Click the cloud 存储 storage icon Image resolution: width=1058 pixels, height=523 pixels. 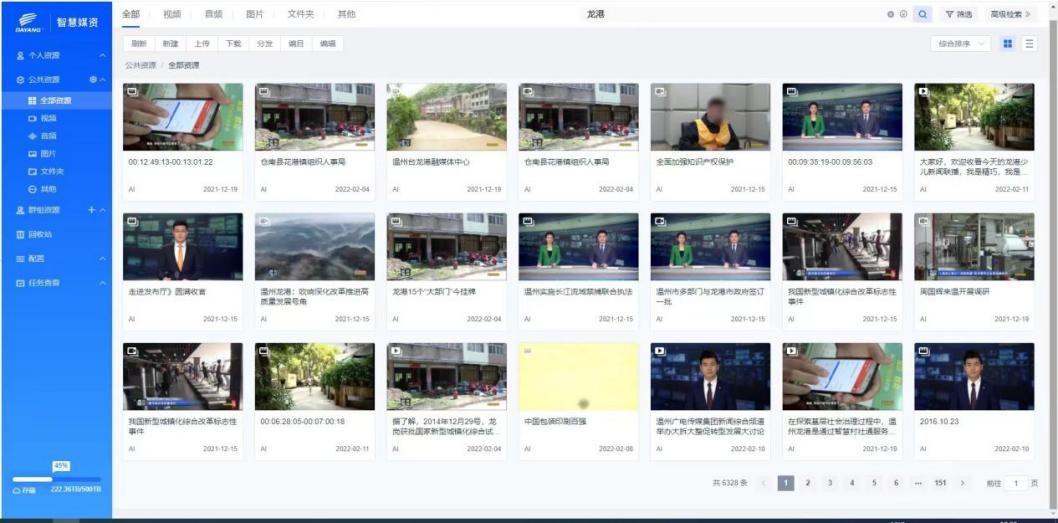[x=17, y=490]
